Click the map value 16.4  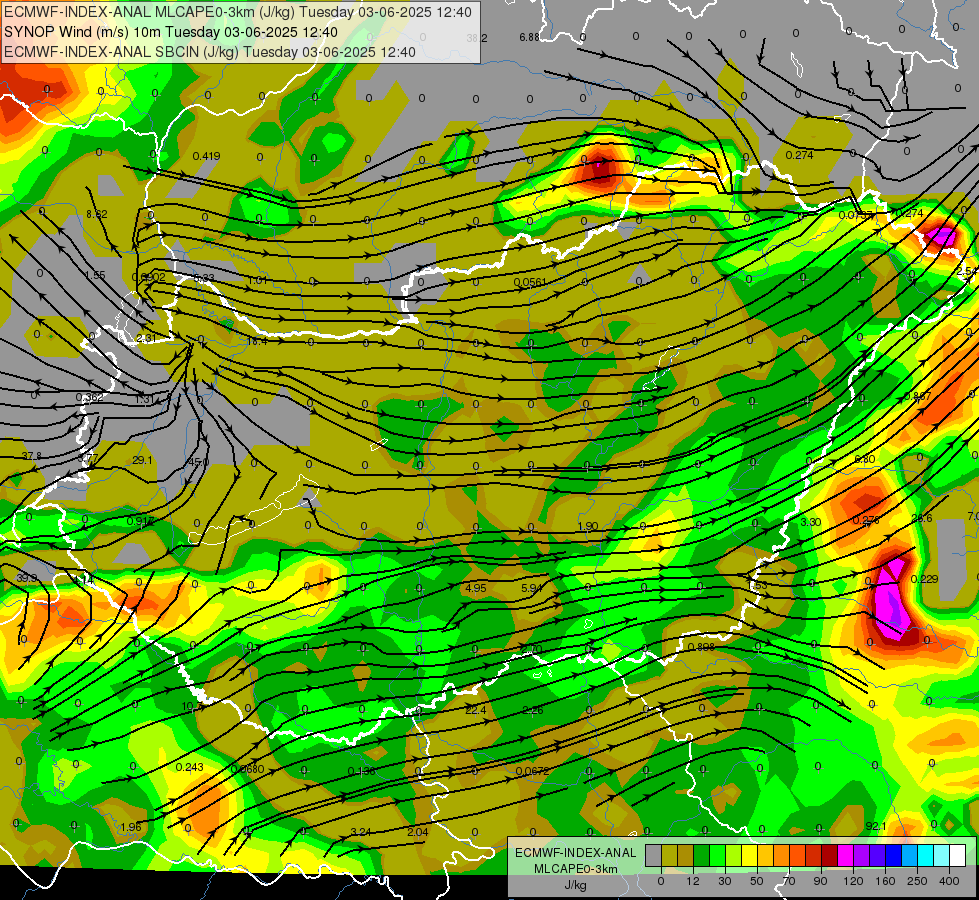coord(257,341)
